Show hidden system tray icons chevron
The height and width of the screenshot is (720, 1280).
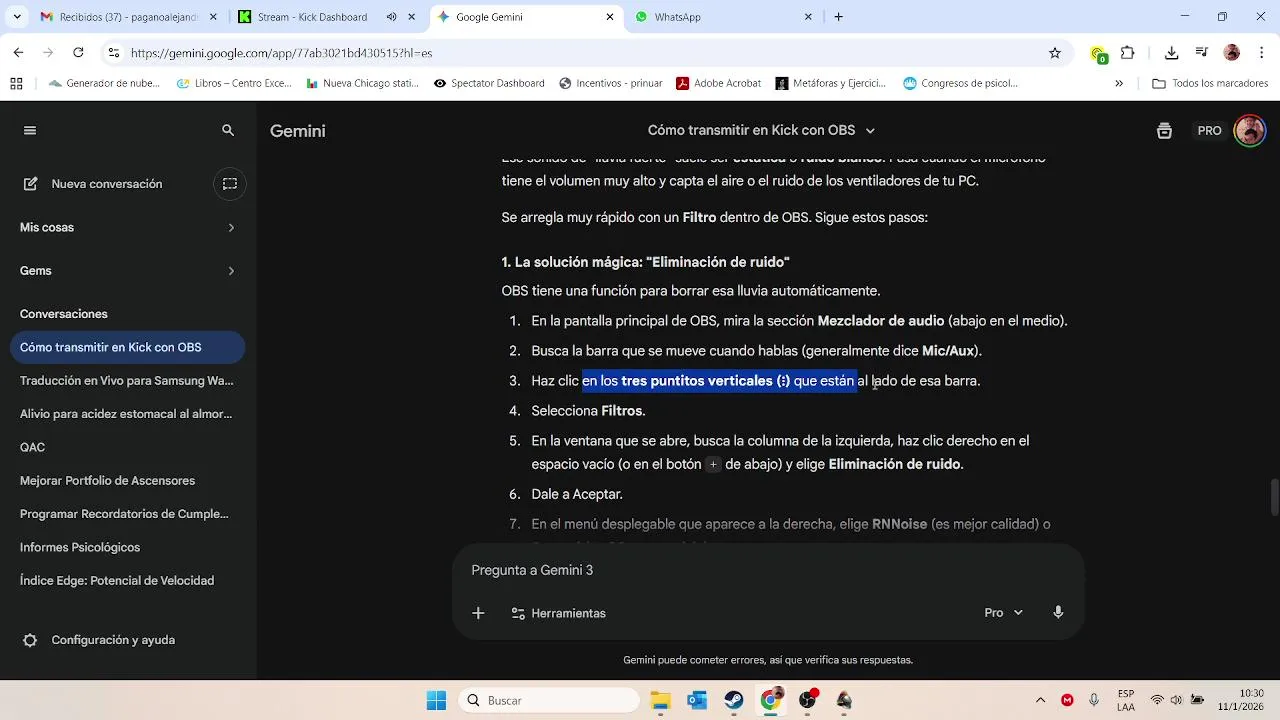[1041, 700]
